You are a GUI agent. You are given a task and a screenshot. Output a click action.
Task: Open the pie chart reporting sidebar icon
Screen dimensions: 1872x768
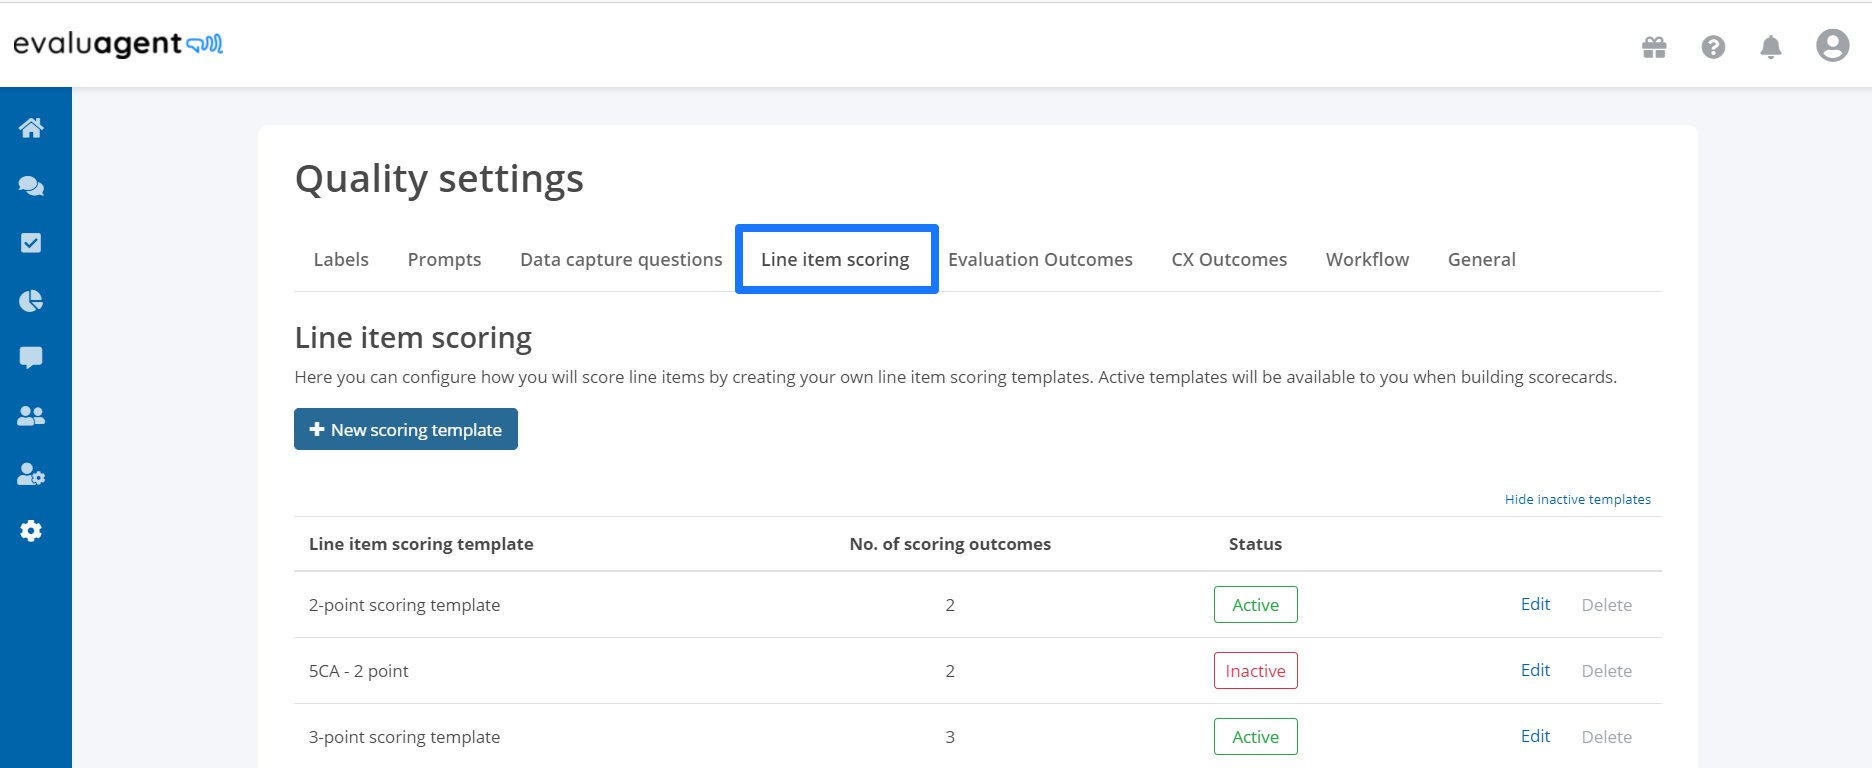tap(31, 301)
